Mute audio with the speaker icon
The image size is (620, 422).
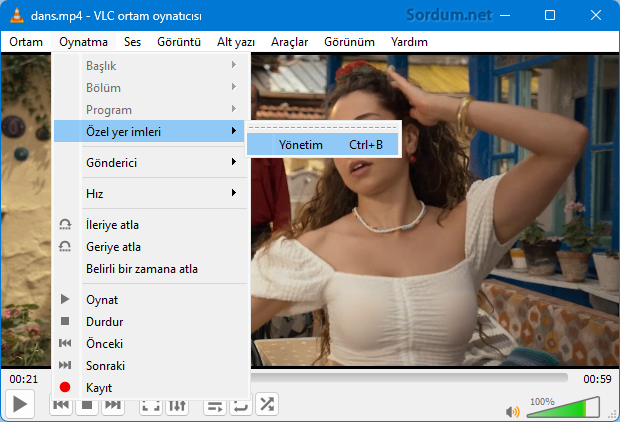pos(512,412)
